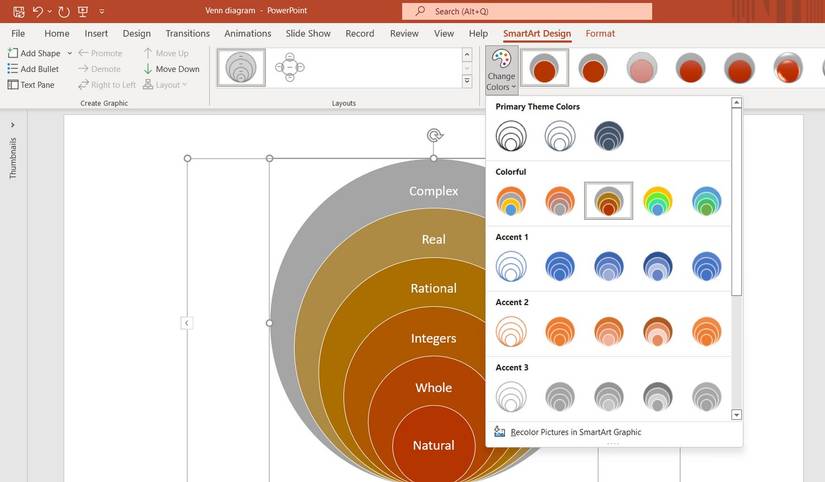Expand the Layouts gallery More arrow
Image resolution: width=825 pixels, height=482 pixels.
coord(467,82)
